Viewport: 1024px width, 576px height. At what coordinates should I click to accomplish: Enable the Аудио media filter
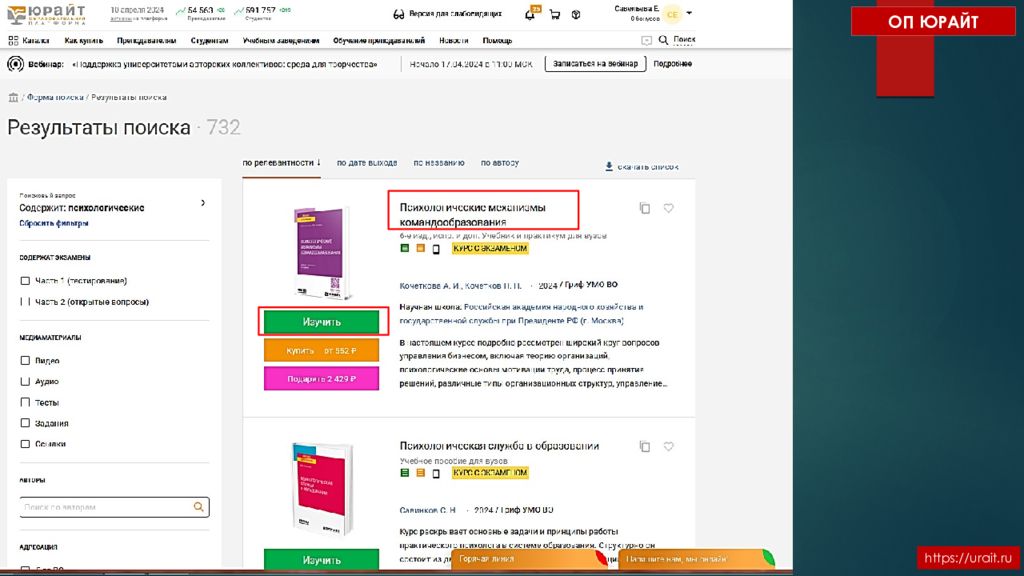[x=25, y=381]
